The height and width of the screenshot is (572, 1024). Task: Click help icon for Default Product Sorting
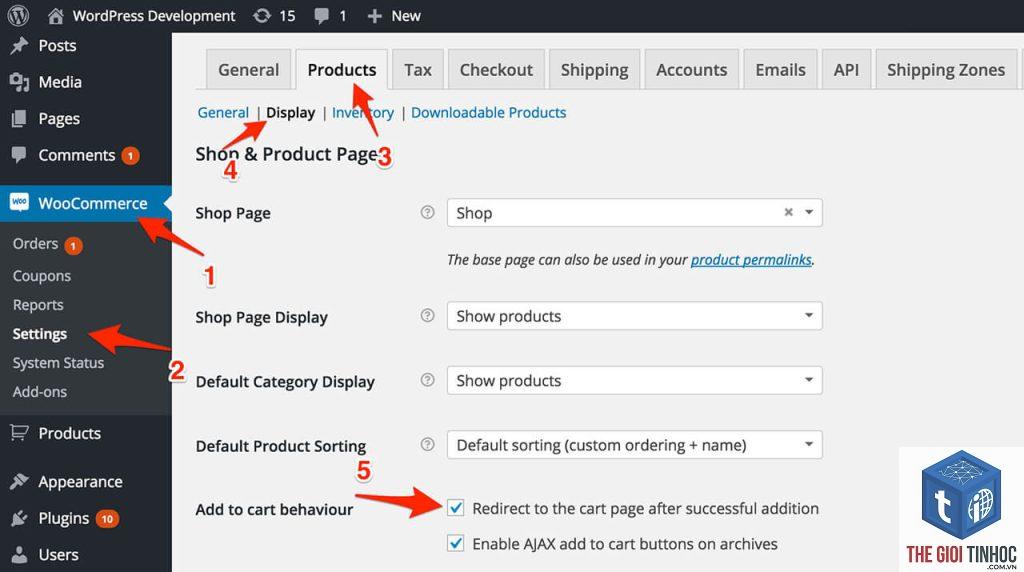pyautogui.click(x=427, y=445)
